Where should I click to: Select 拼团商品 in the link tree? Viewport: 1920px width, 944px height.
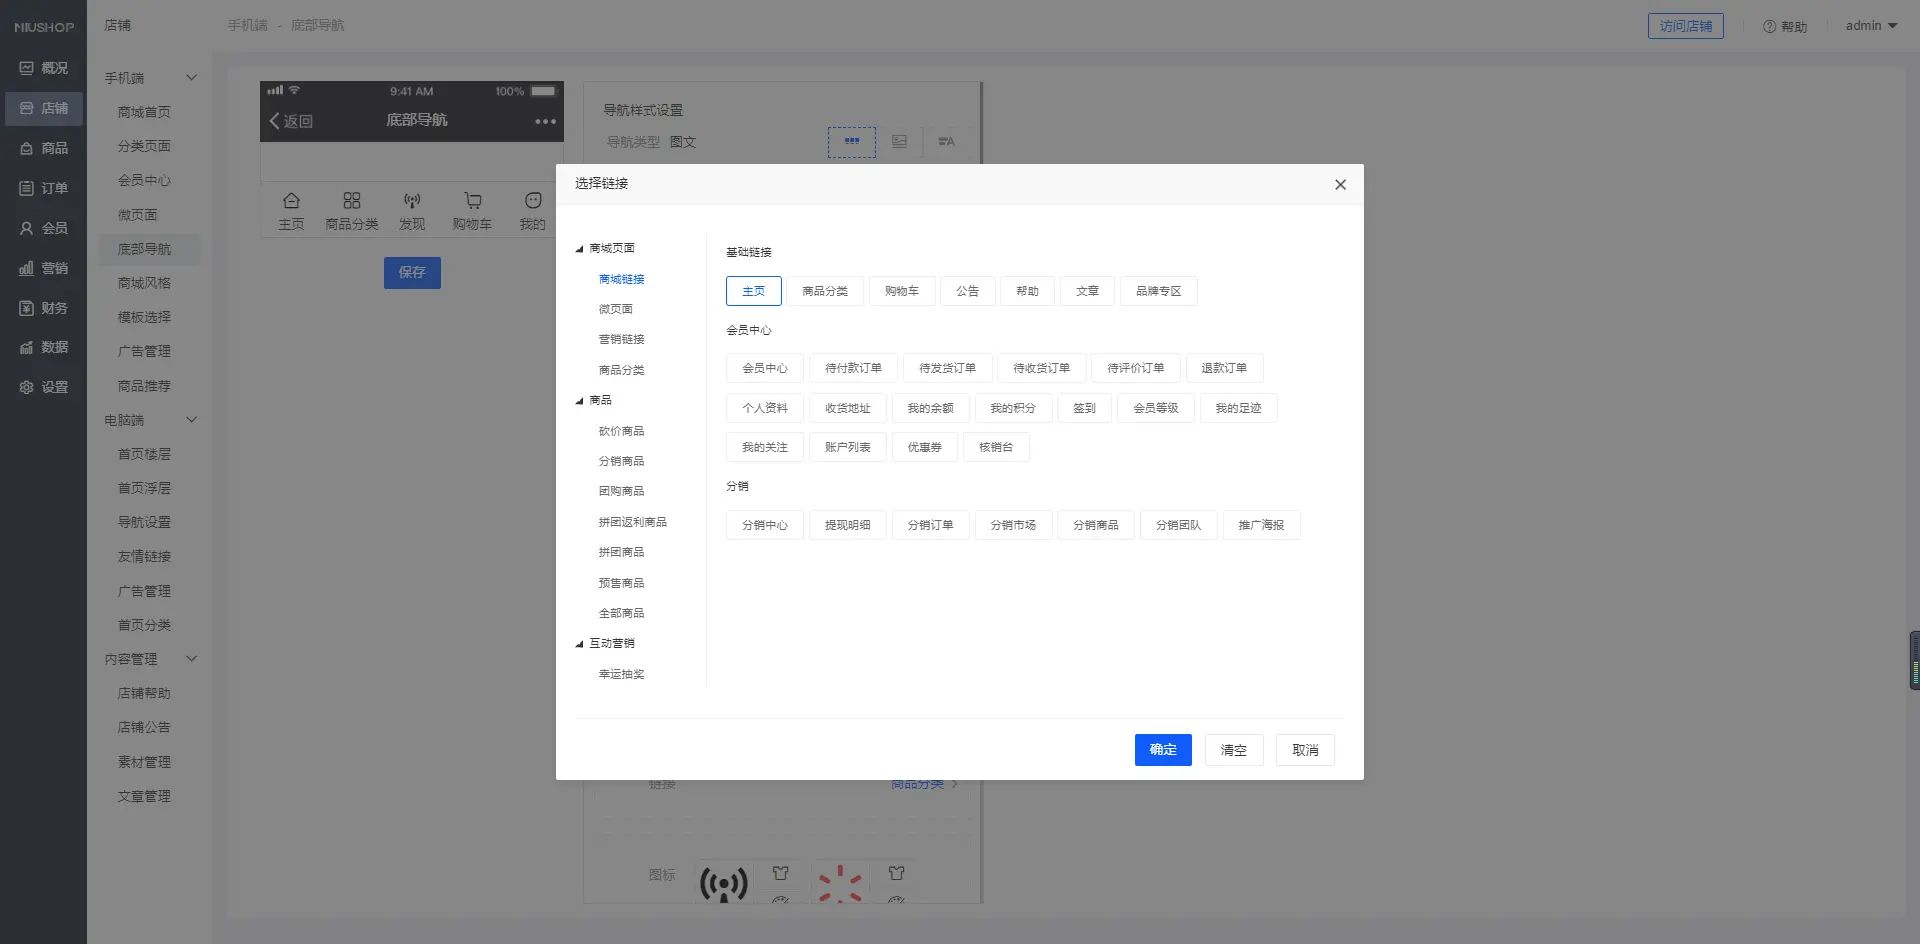(621, 552)
